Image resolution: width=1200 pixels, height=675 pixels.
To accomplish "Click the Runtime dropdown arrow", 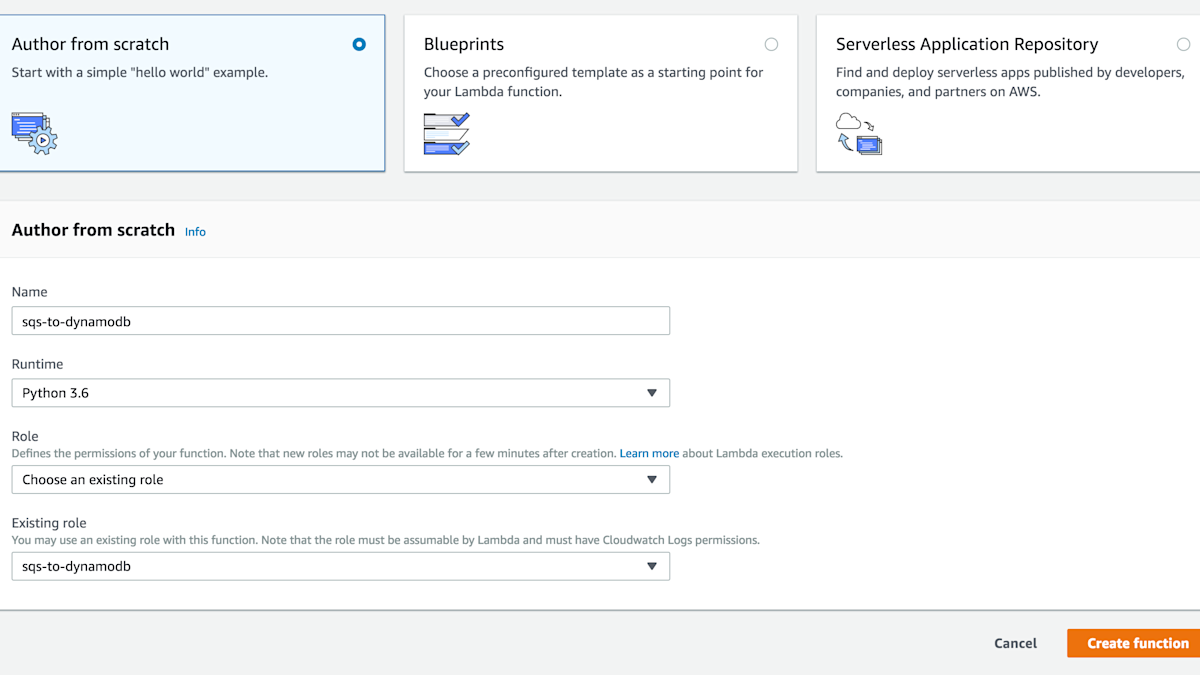I will click(x=651, y=393).
